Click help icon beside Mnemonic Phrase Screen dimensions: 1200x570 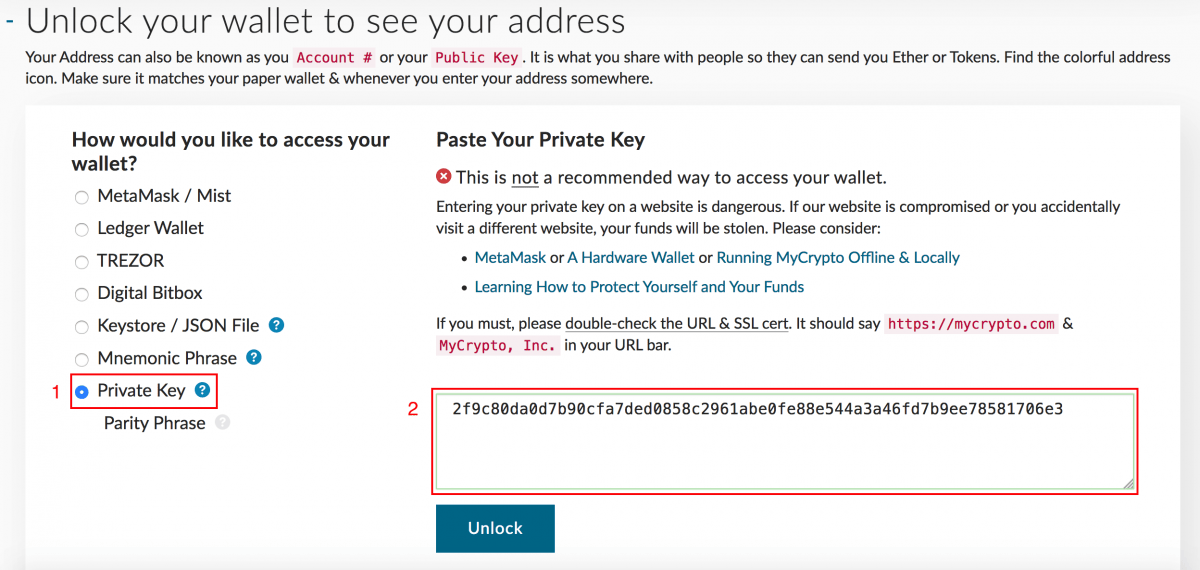click(x=254, y=357)
